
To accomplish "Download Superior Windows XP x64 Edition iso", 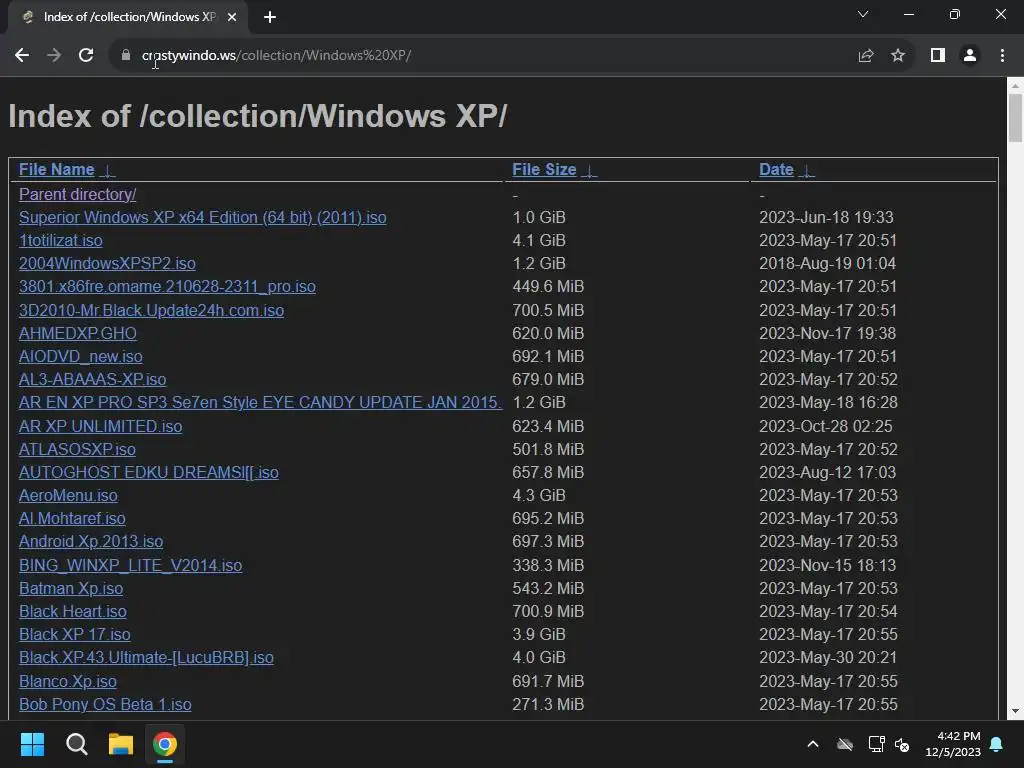I will click(202, 217).
